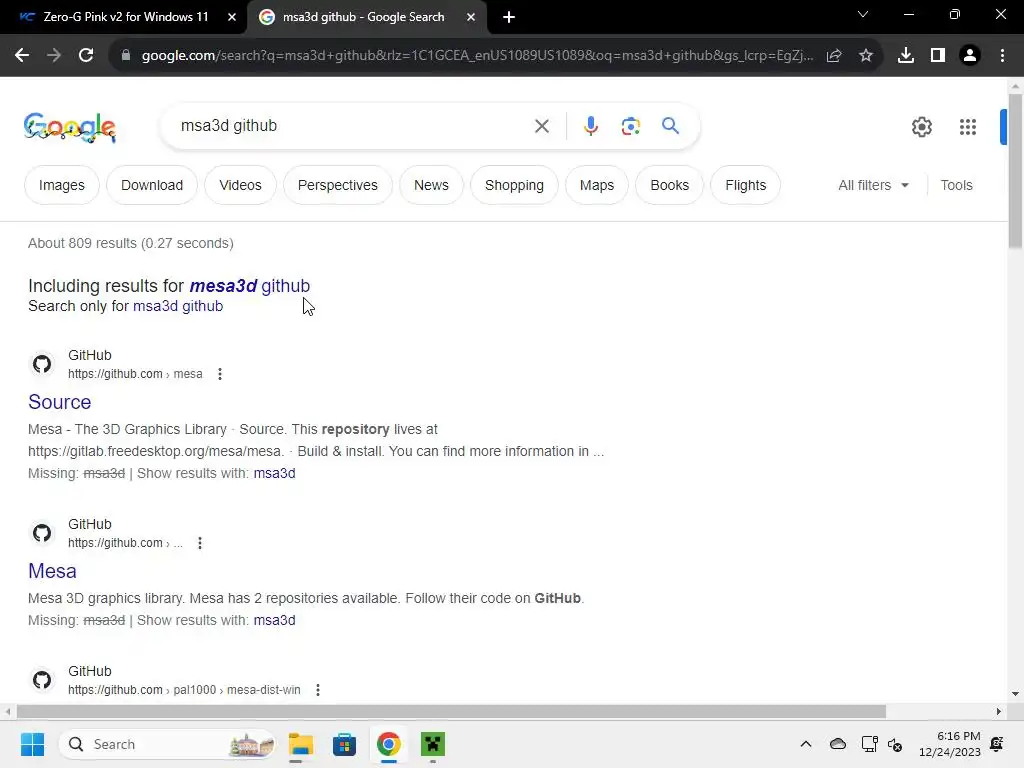Filter results by News

point(431,185)
